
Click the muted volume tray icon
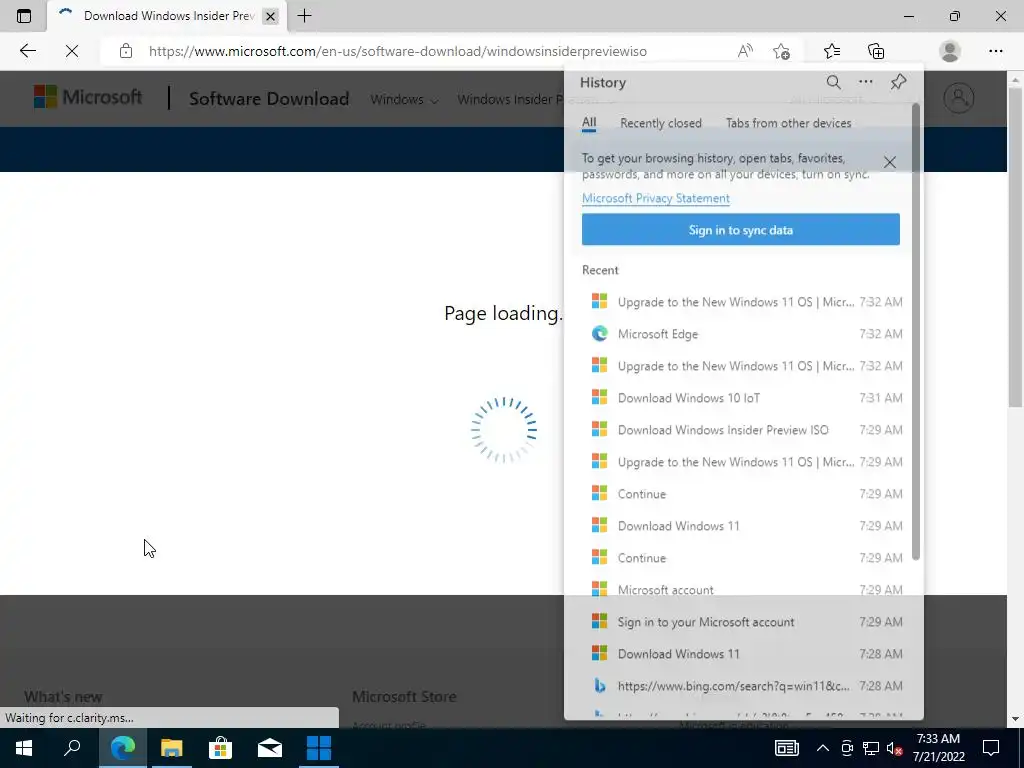894,748
